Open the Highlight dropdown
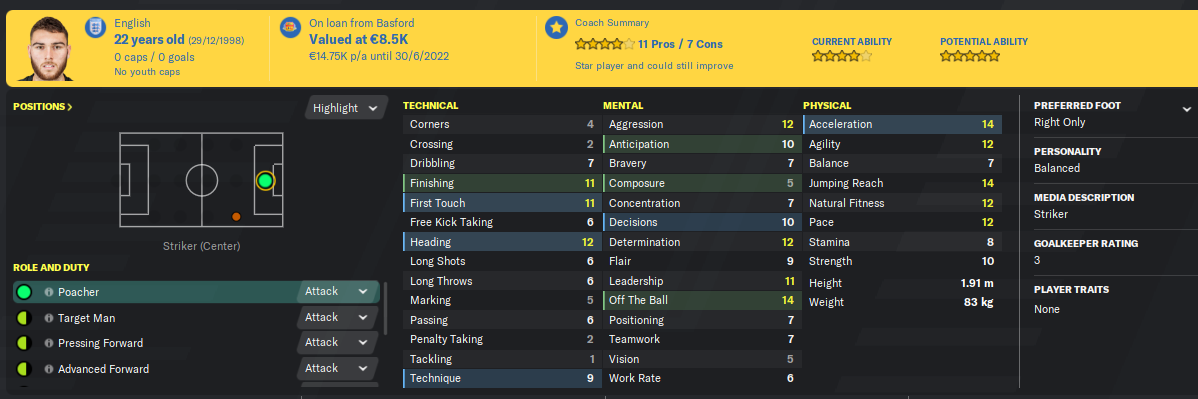 coord(345,108)
